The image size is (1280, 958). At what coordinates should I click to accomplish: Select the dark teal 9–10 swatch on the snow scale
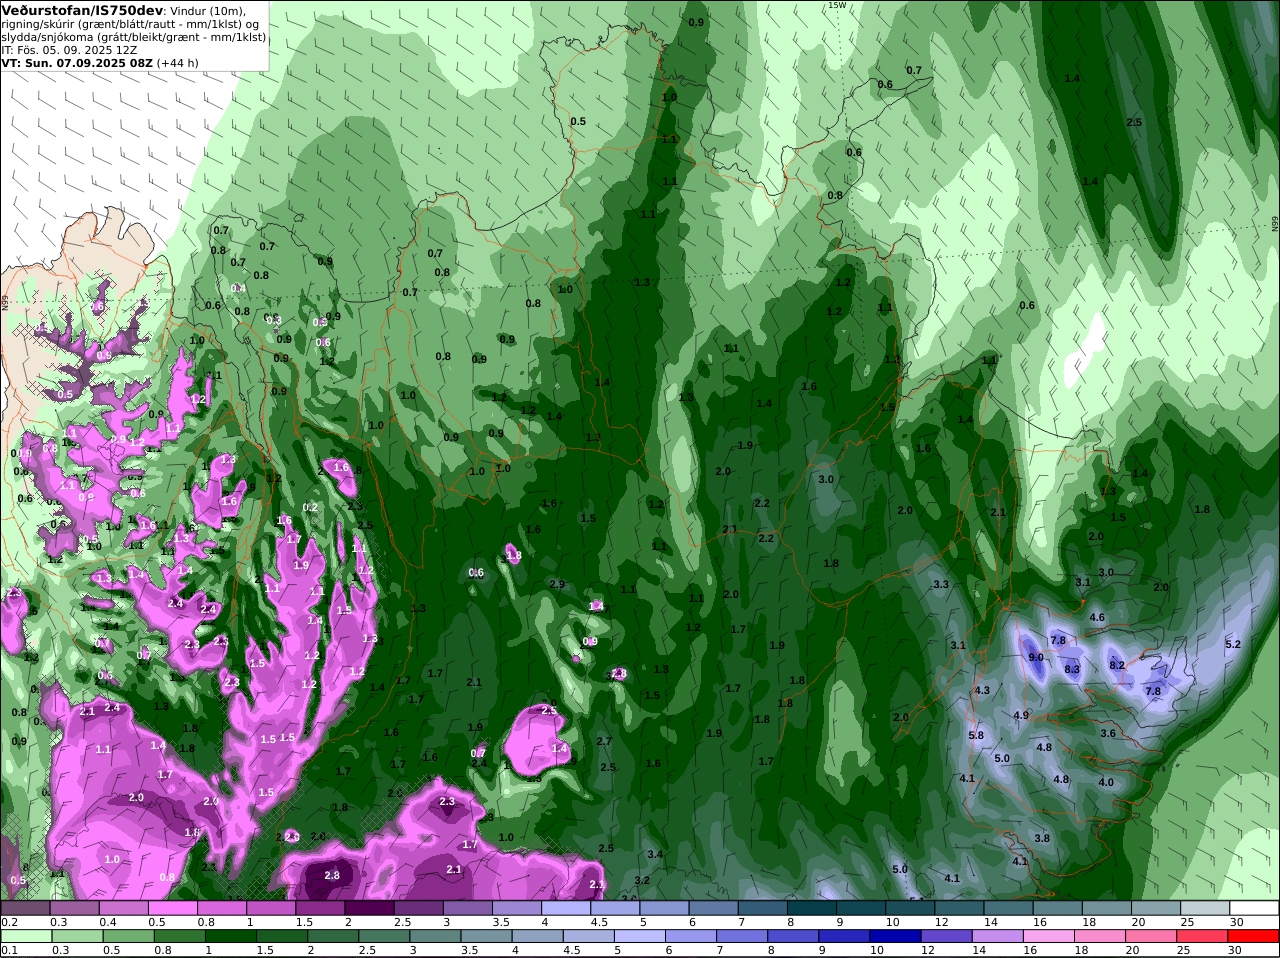861,908
